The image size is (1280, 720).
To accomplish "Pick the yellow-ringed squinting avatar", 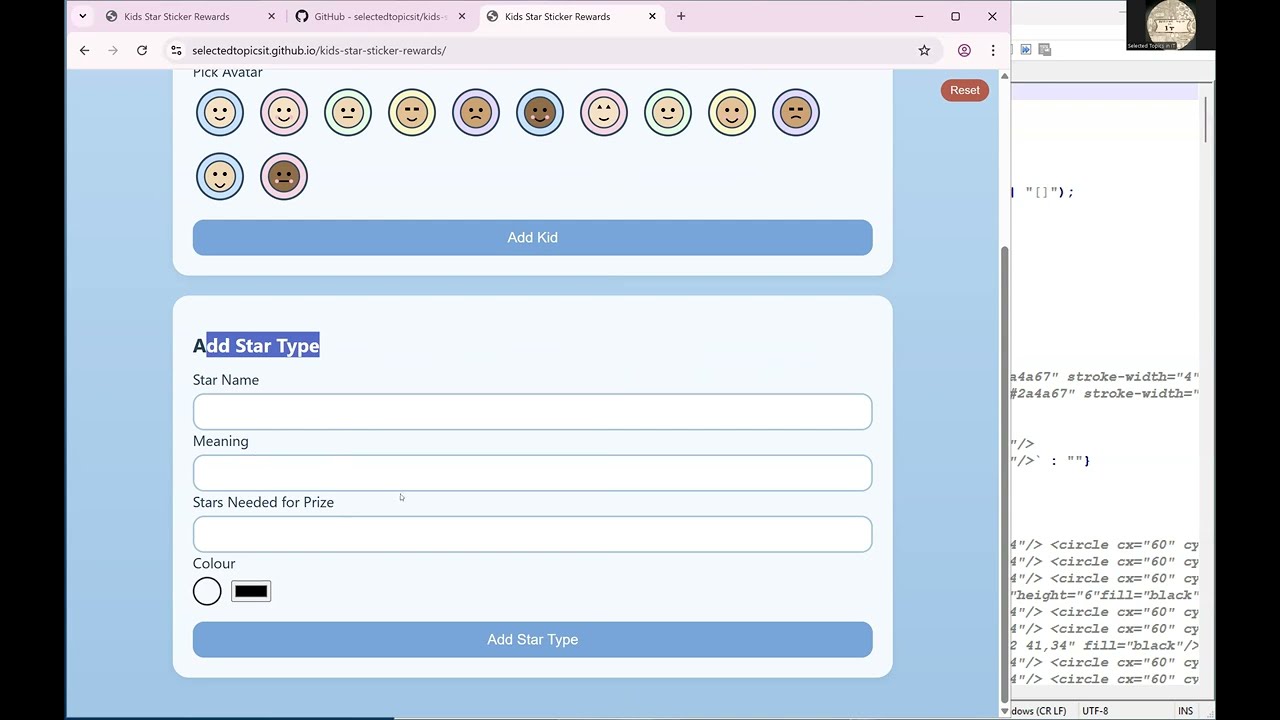I will 412,113.
